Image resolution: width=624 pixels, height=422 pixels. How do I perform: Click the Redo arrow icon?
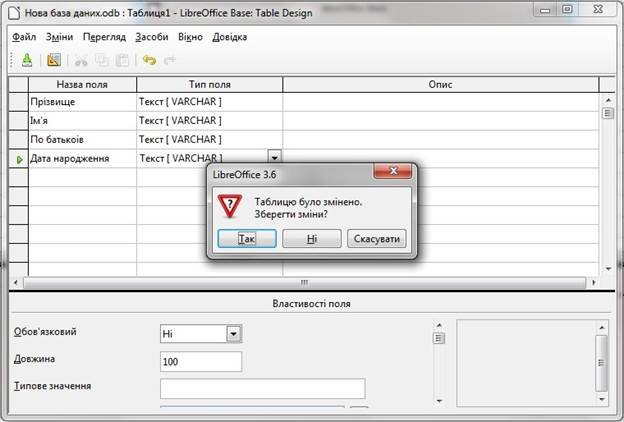click(170, 60)
